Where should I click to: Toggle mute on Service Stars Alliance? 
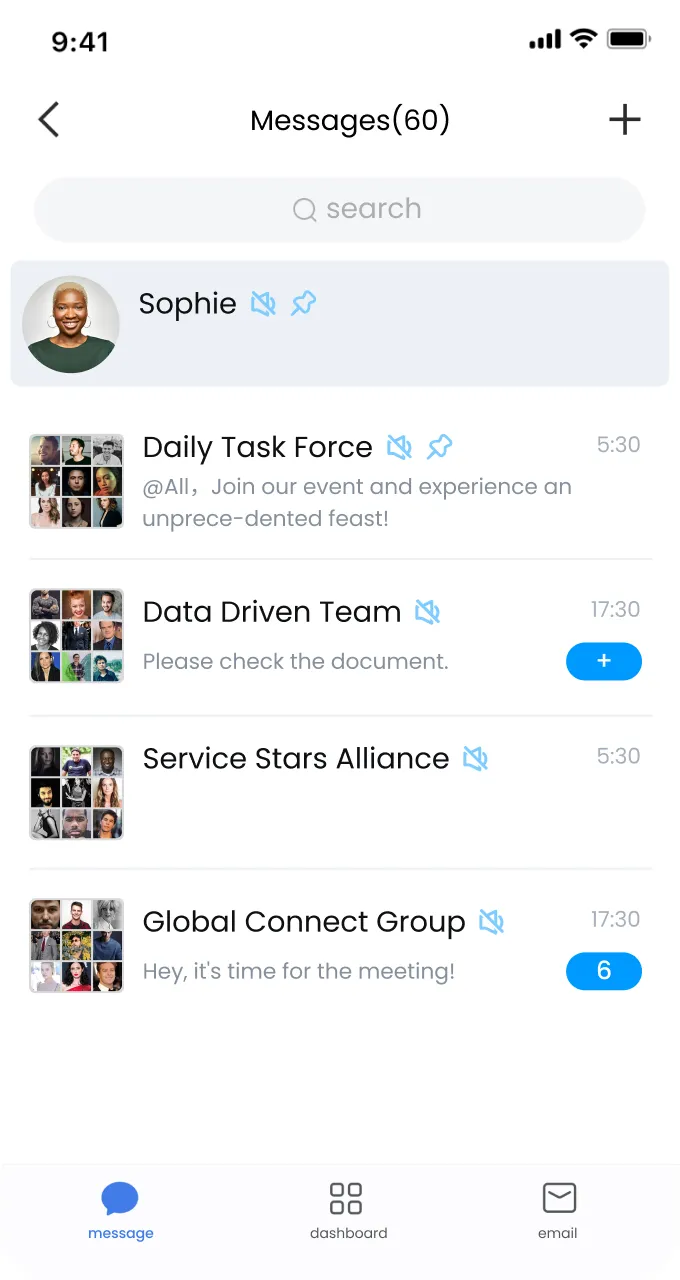476,759
